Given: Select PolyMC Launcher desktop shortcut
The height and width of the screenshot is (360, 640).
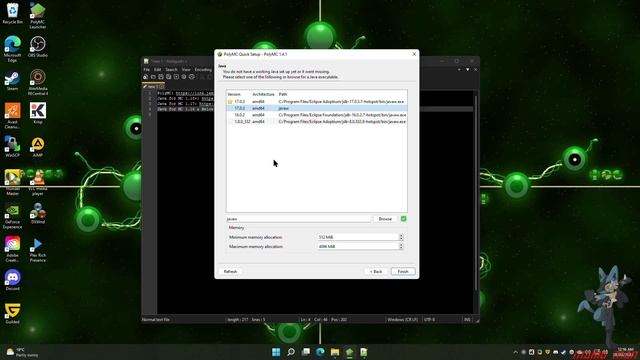Looking at the screenshot, I should pyautogui.click(x=38, y=16).
